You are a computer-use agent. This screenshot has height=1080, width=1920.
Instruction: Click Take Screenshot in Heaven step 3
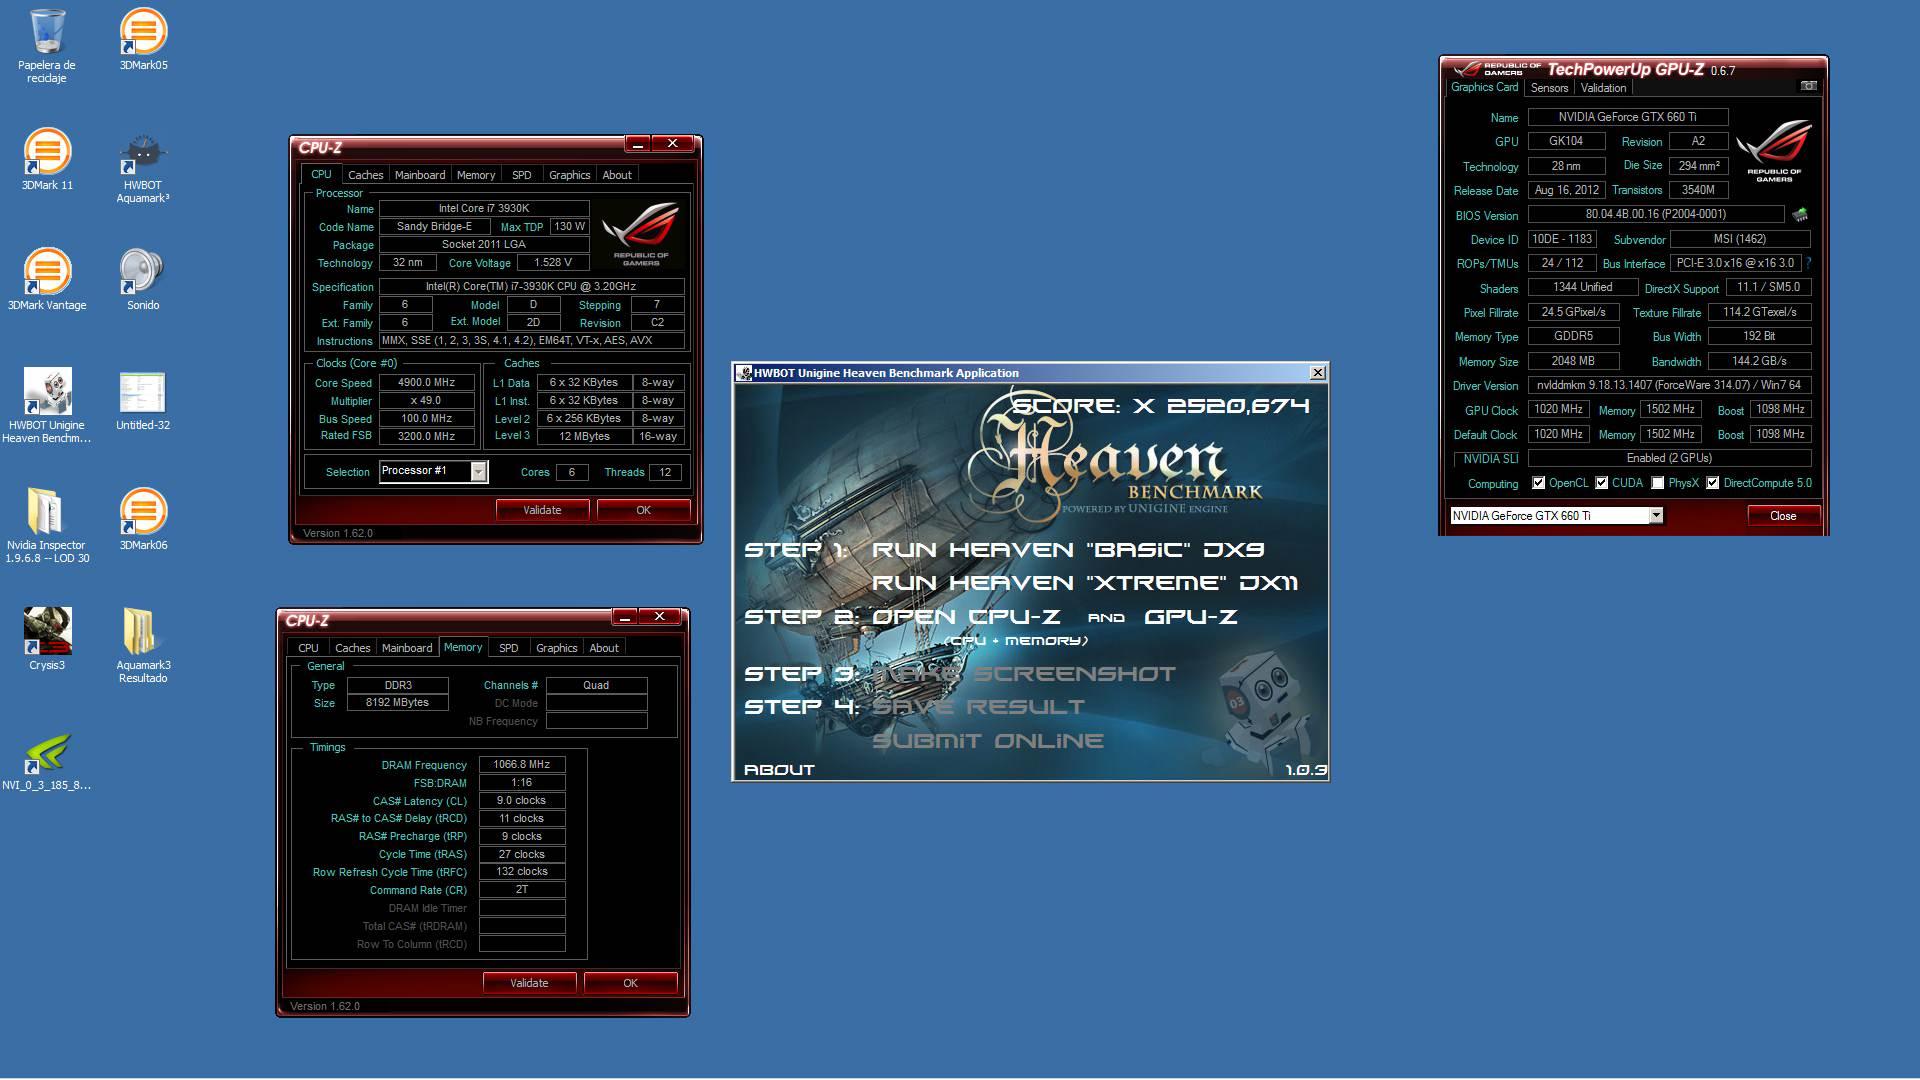pos(1025,674)
